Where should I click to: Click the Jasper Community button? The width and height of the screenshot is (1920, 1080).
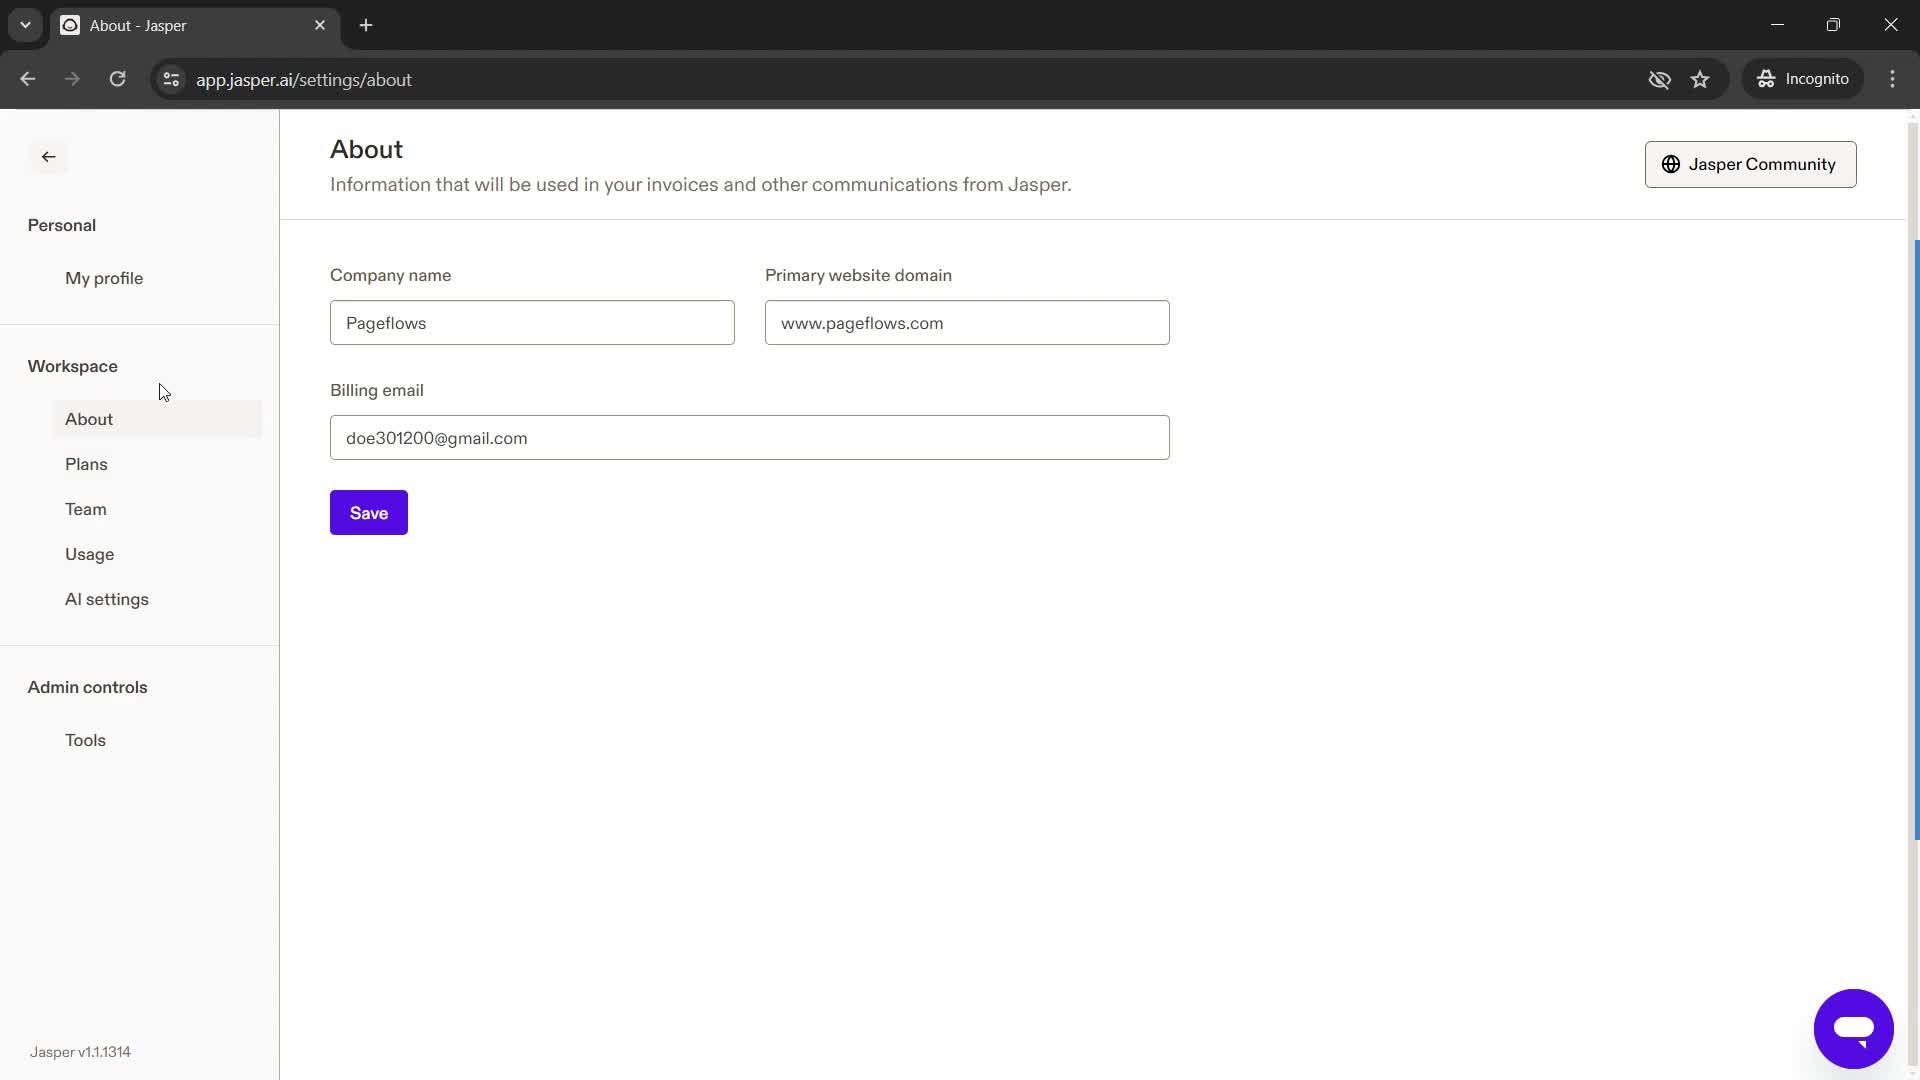1750,164
